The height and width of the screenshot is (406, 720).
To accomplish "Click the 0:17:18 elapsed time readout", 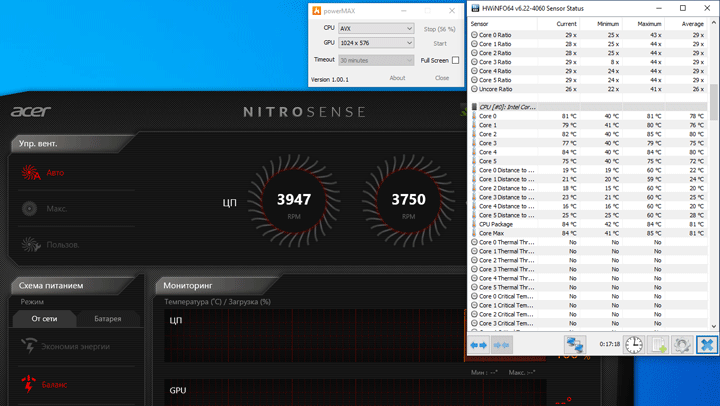I will click(609, 344).
